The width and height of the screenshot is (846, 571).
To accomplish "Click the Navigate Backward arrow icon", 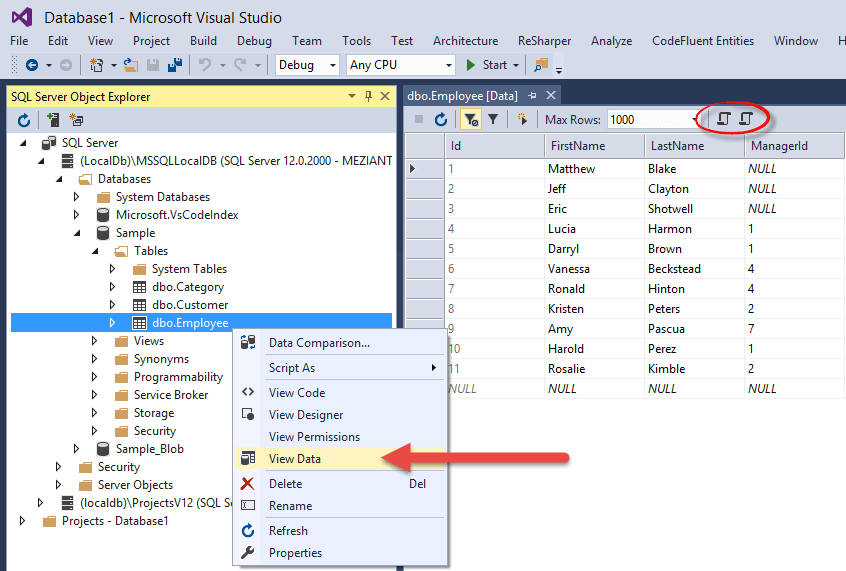I will pyautogui.click(x=32, y=65).
